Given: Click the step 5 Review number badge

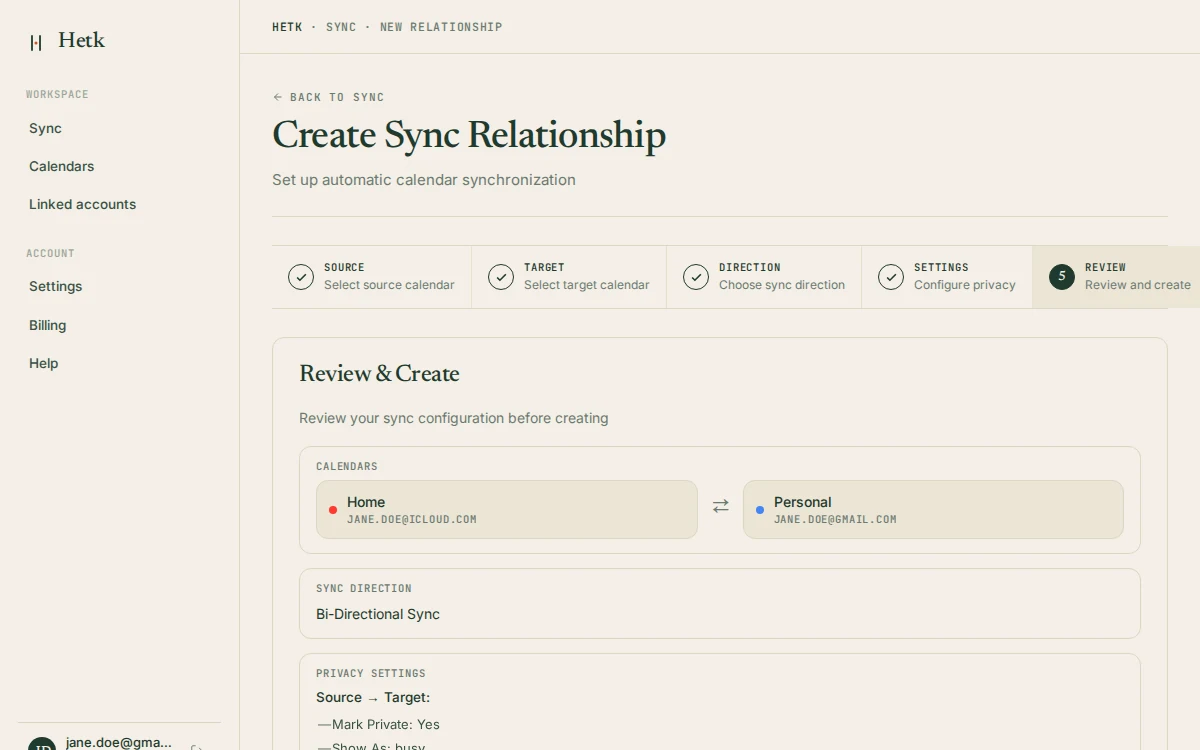Looking at the screenshot, I should tap(1062, 277).
